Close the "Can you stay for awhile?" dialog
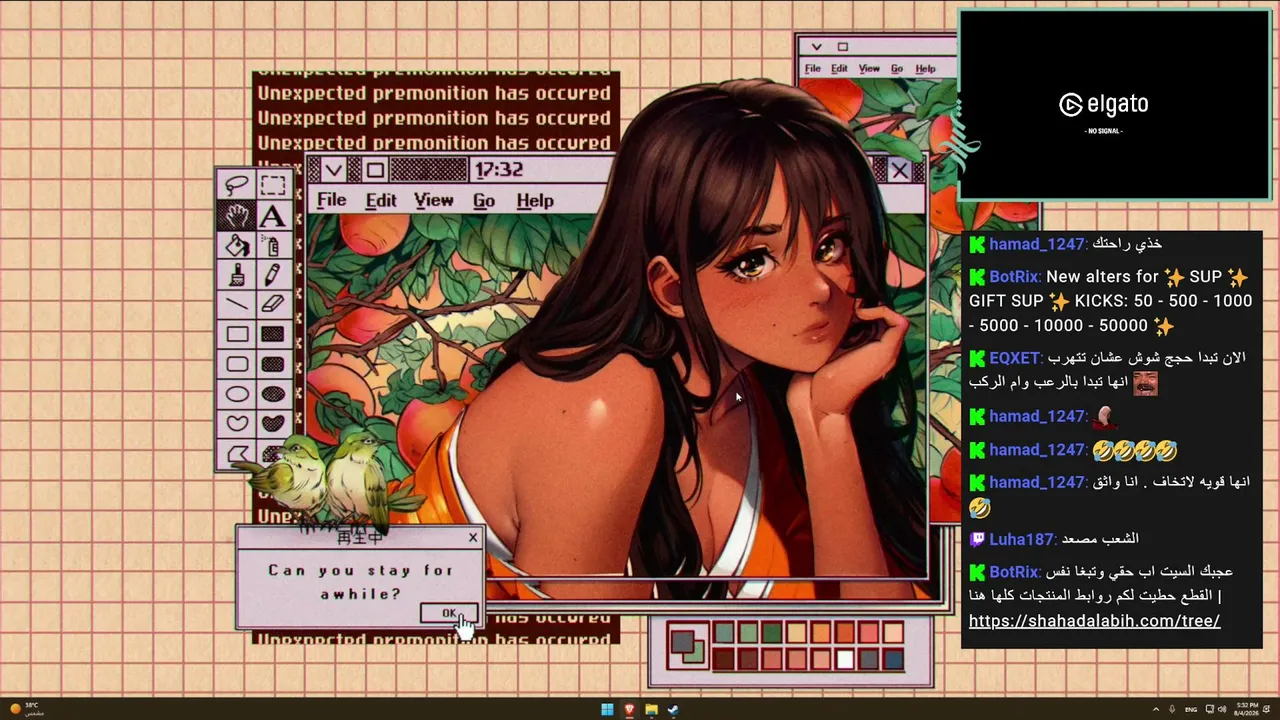The width and height of the screenshot is (1280, 720). coord(473,538)
